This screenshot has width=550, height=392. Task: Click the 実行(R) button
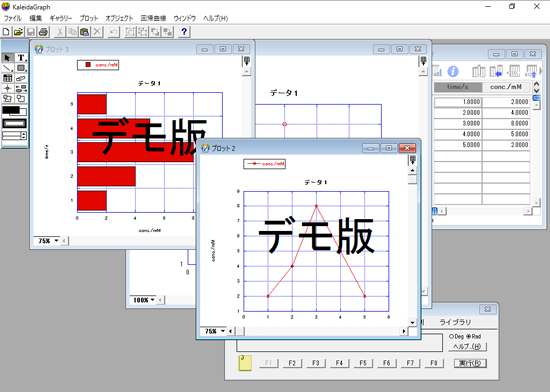(470, 363)
